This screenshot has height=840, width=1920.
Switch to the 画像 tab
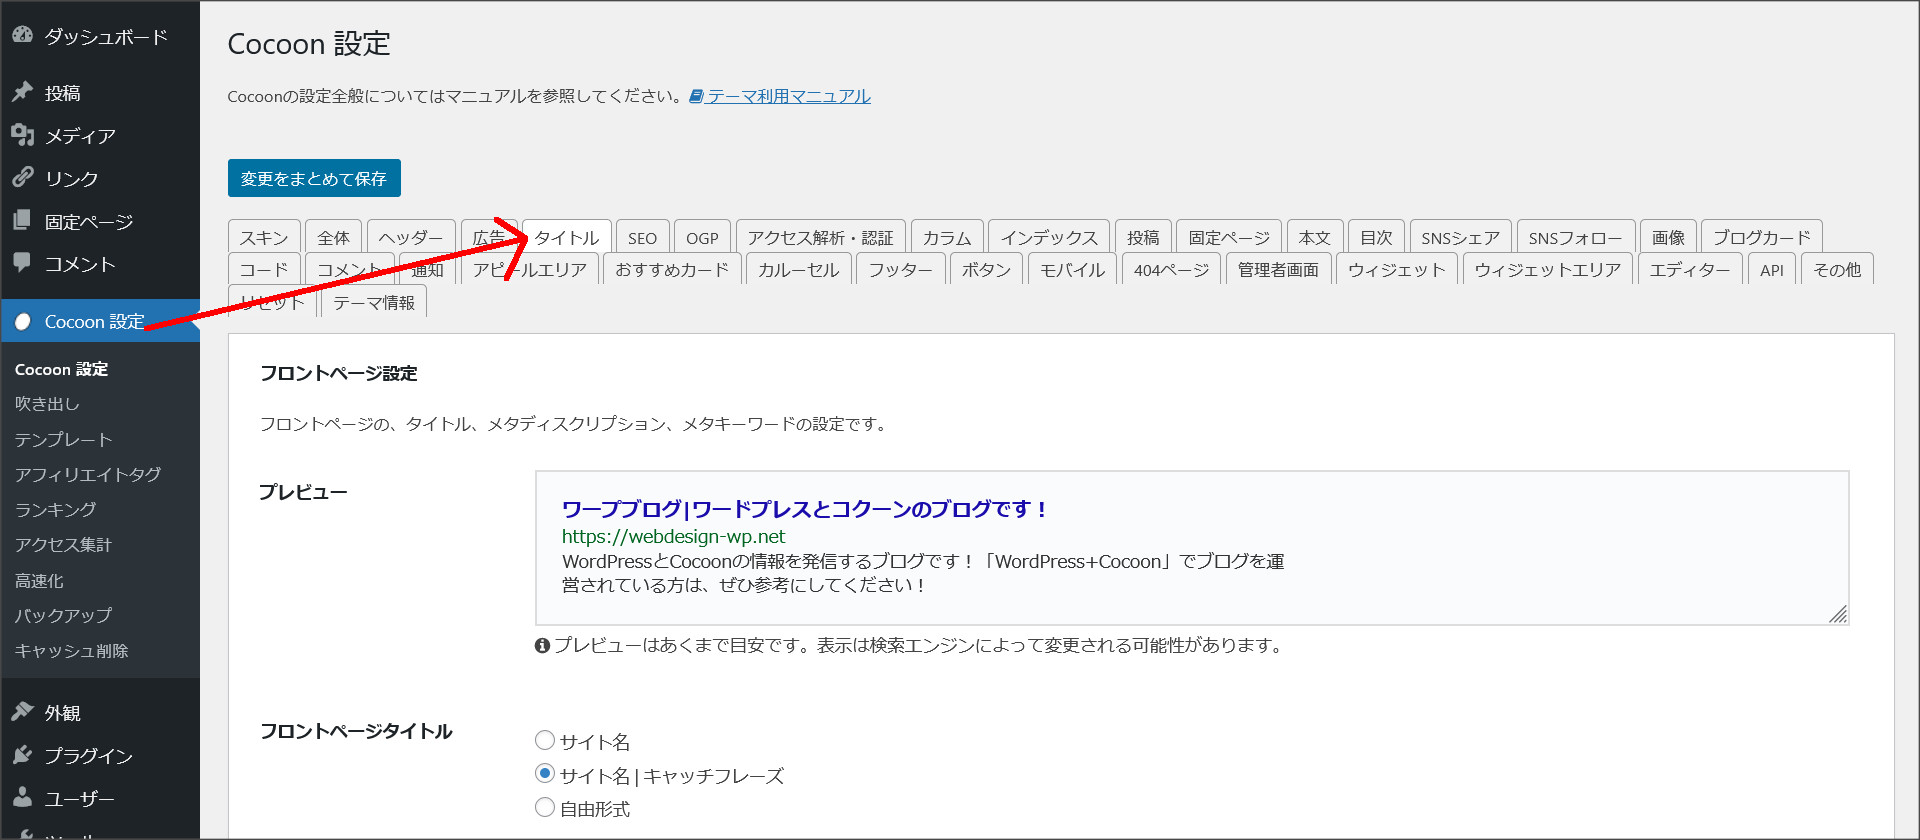[1668, 237]
